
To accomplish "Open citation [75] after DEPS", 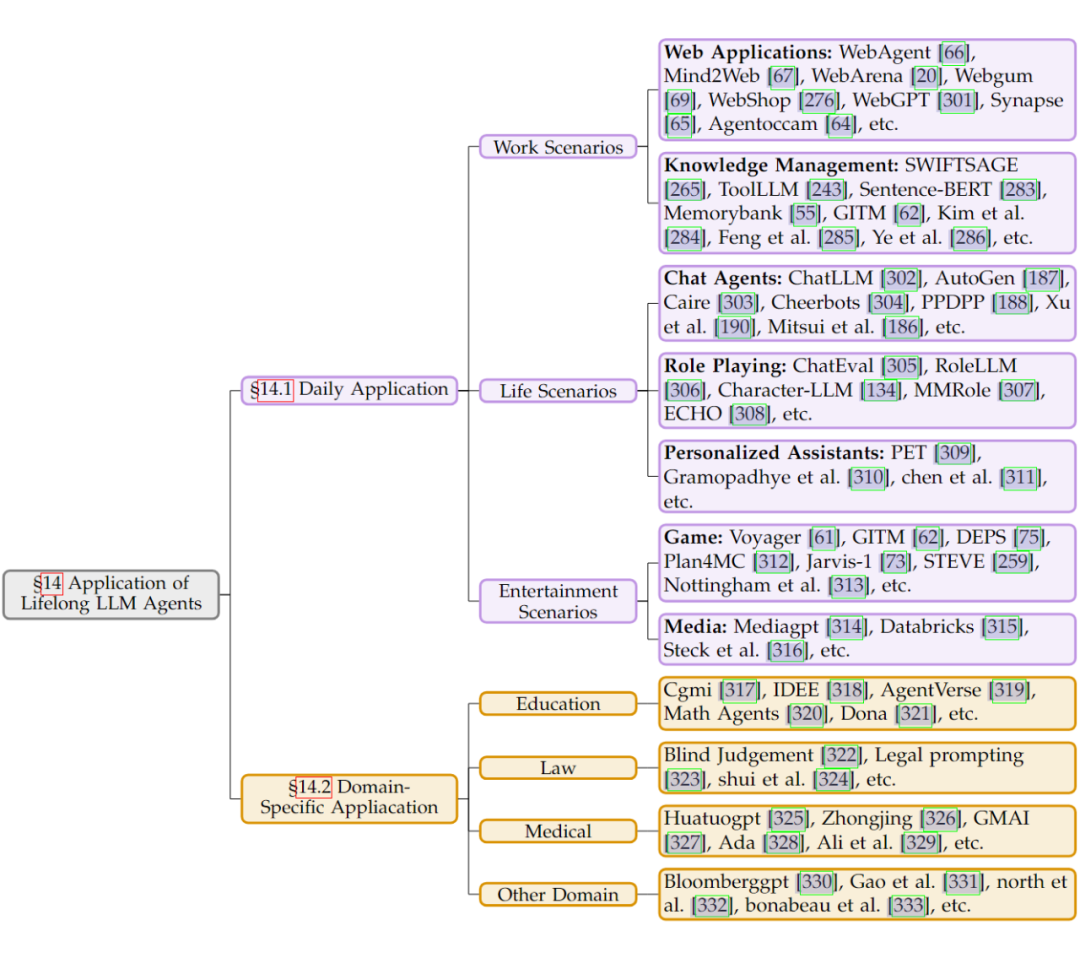I will (1028, 538).
